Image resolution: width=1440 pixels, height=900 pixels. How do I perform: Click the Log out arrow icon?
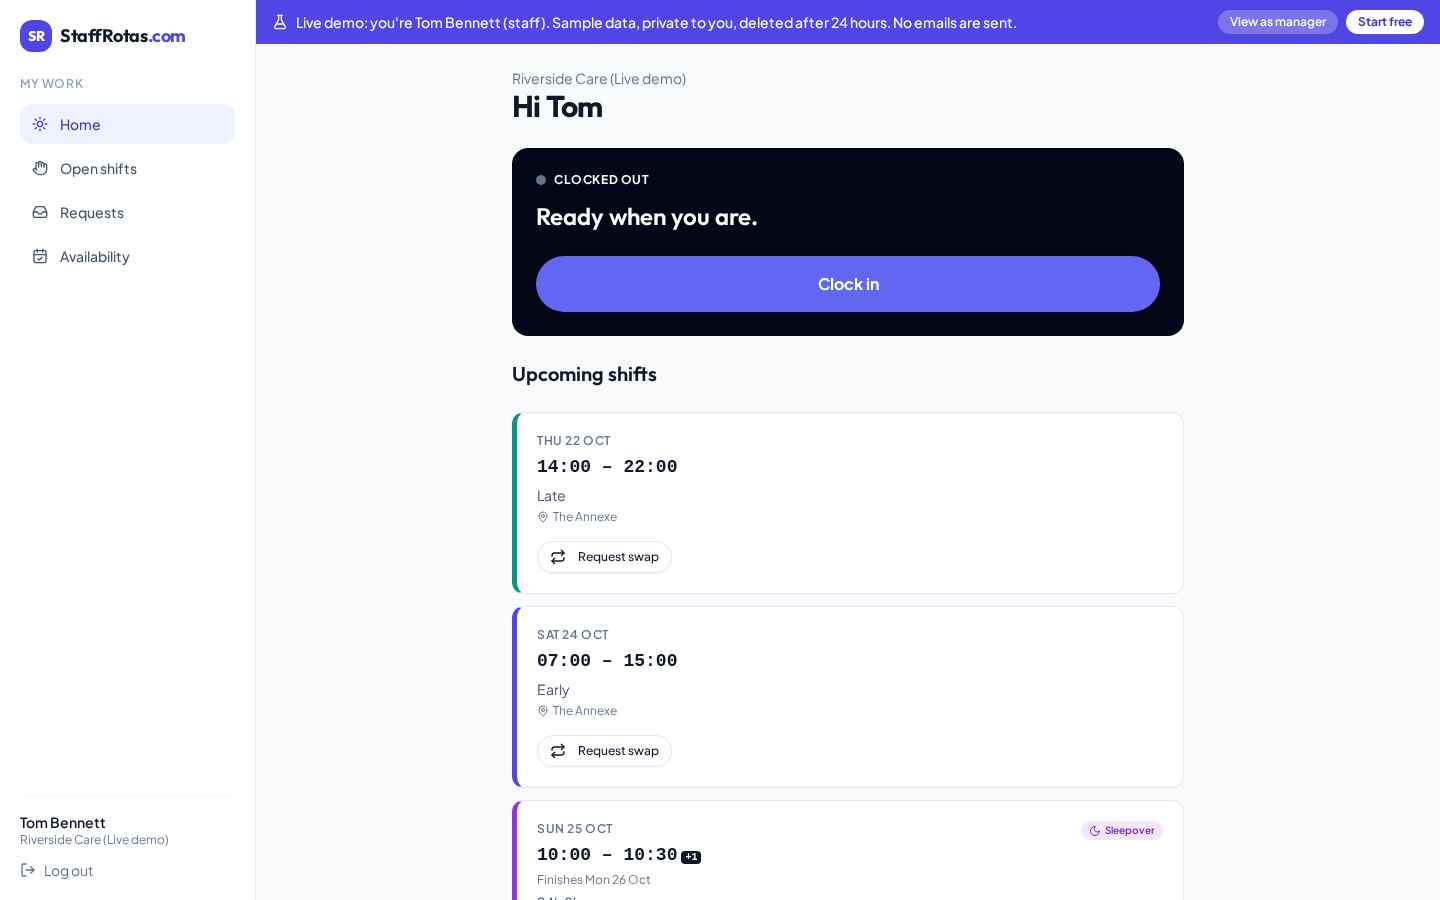tap(28, 870)
